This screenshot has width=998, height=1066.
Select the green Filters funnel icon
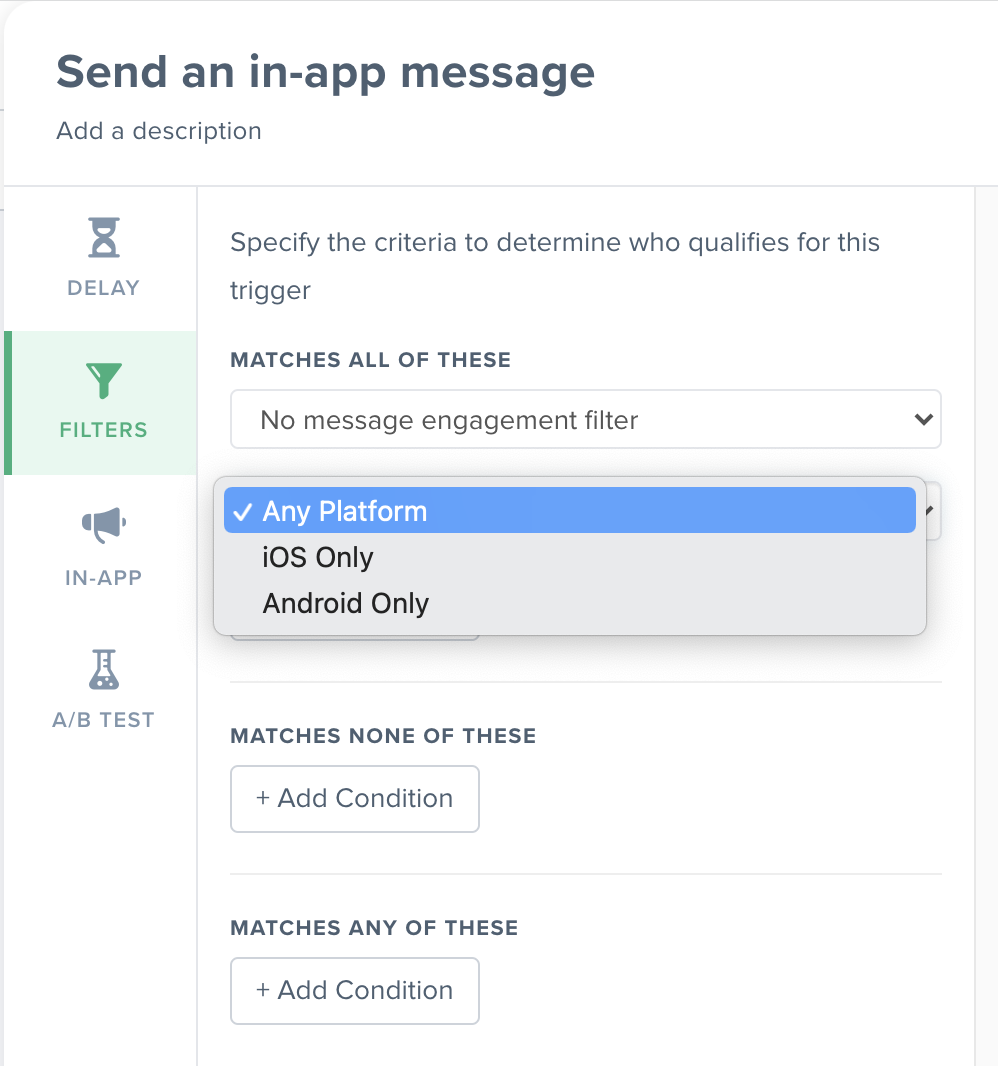[x=103, y=380]
